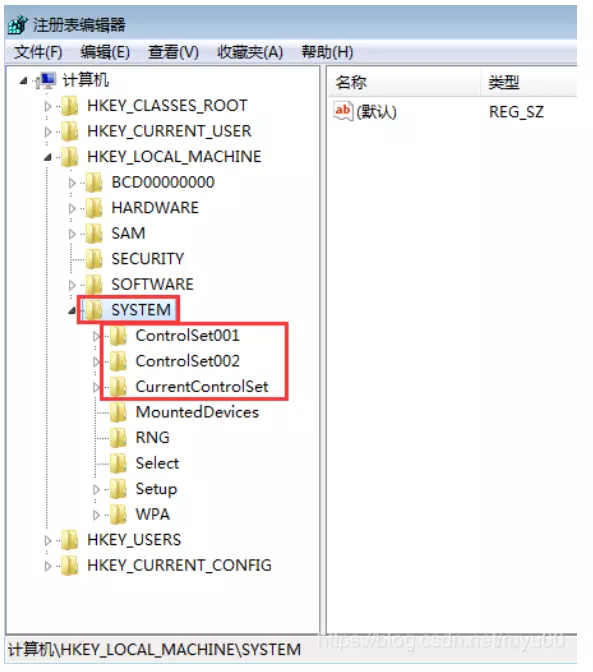This screenshot has width=593, height=672.
Task: Collapse the SYSTEM key arrow
Action: (72, 311)
